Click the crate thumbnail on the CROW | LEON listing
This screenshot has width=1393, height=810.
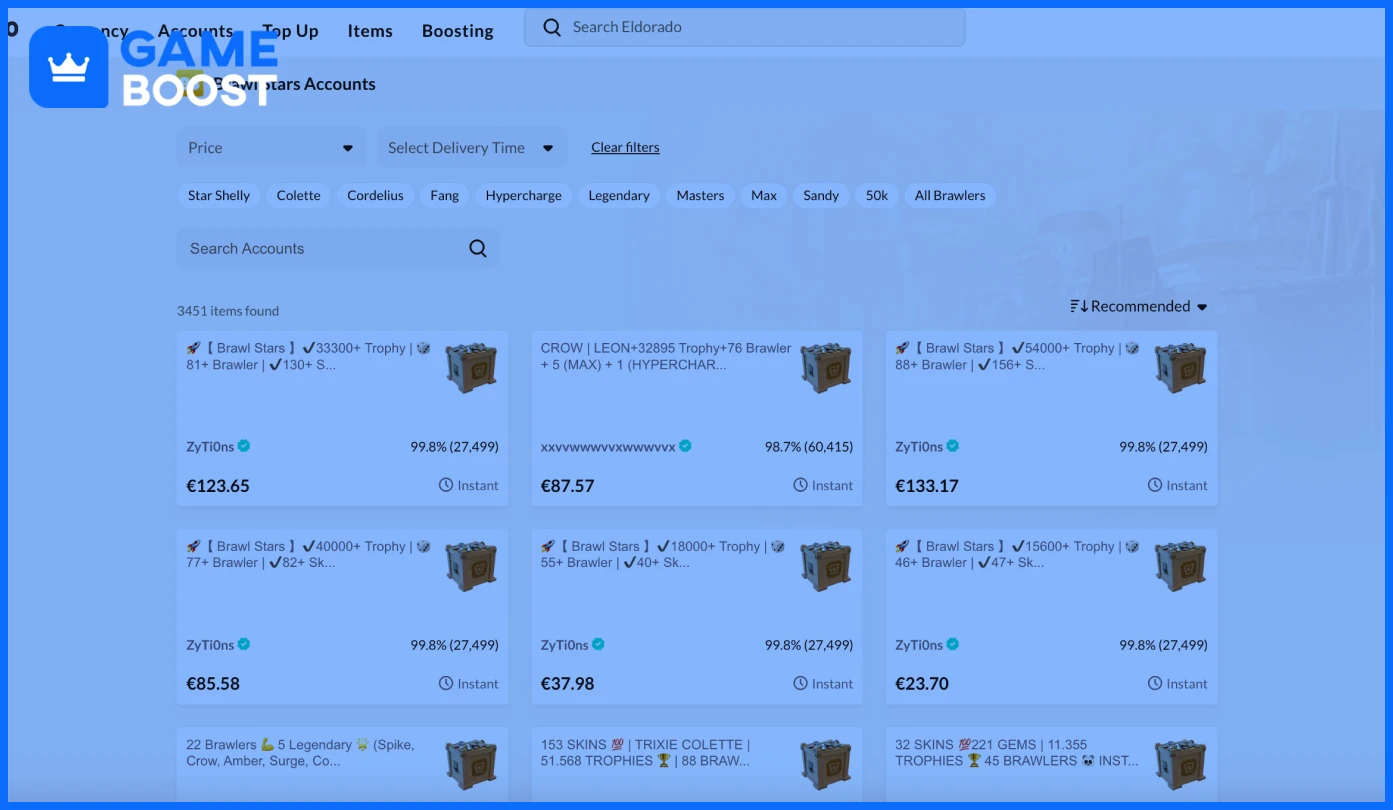(826, 367)
